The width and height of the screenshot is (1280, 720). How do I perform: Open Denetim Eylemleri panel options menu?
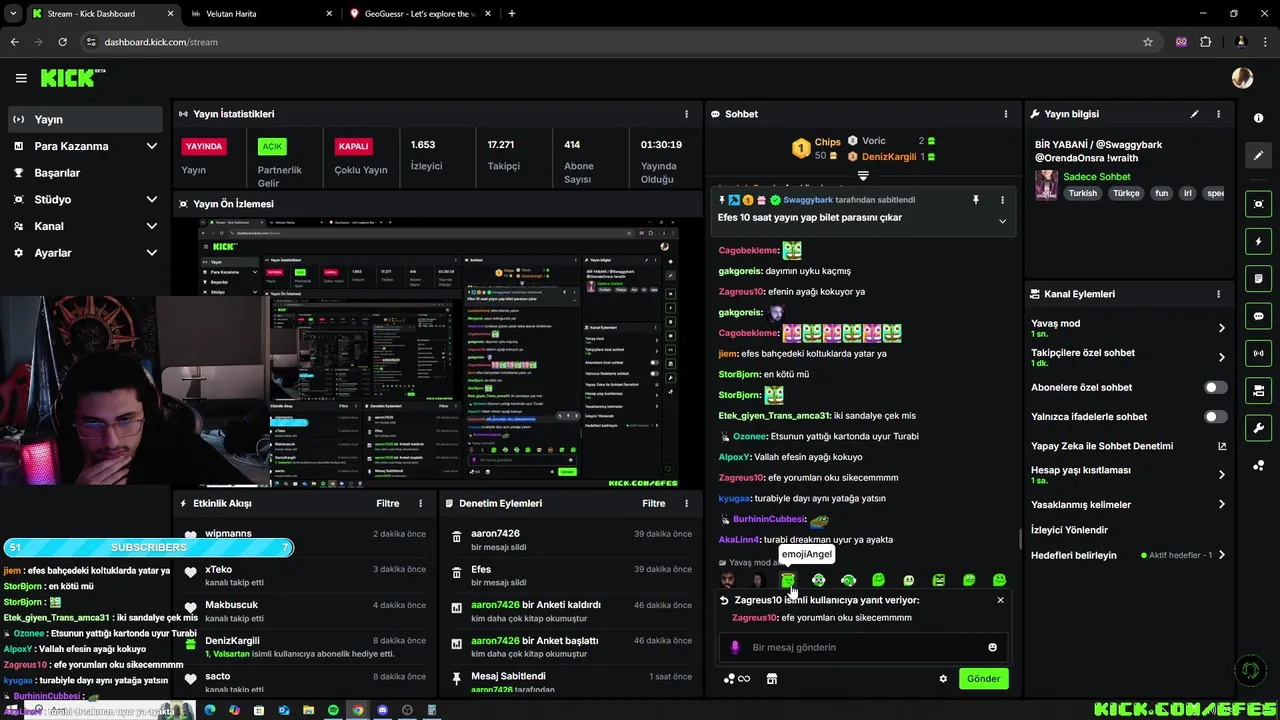point(686,503)
